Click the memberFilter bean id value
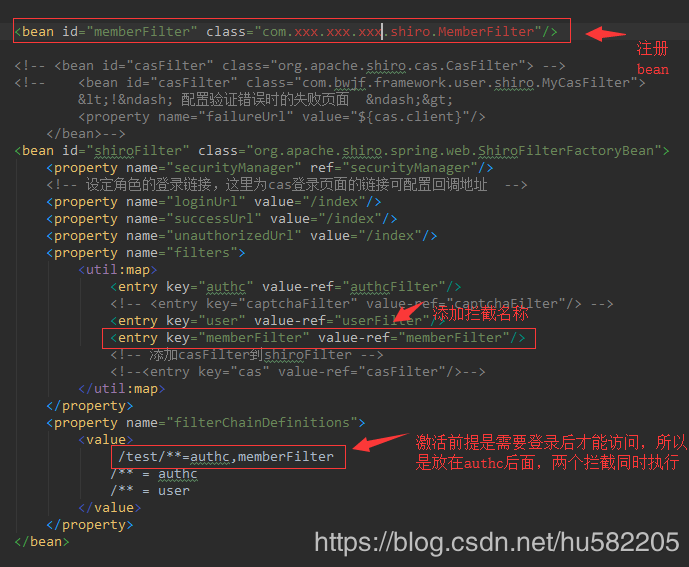 [142, 32]
